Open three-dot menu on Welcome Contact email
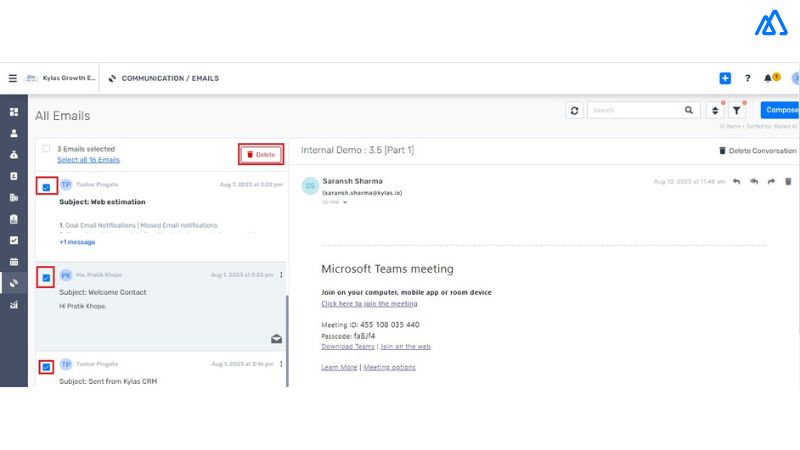The height and width of the screenshot is (450, 800). click(x=281, y=275)
